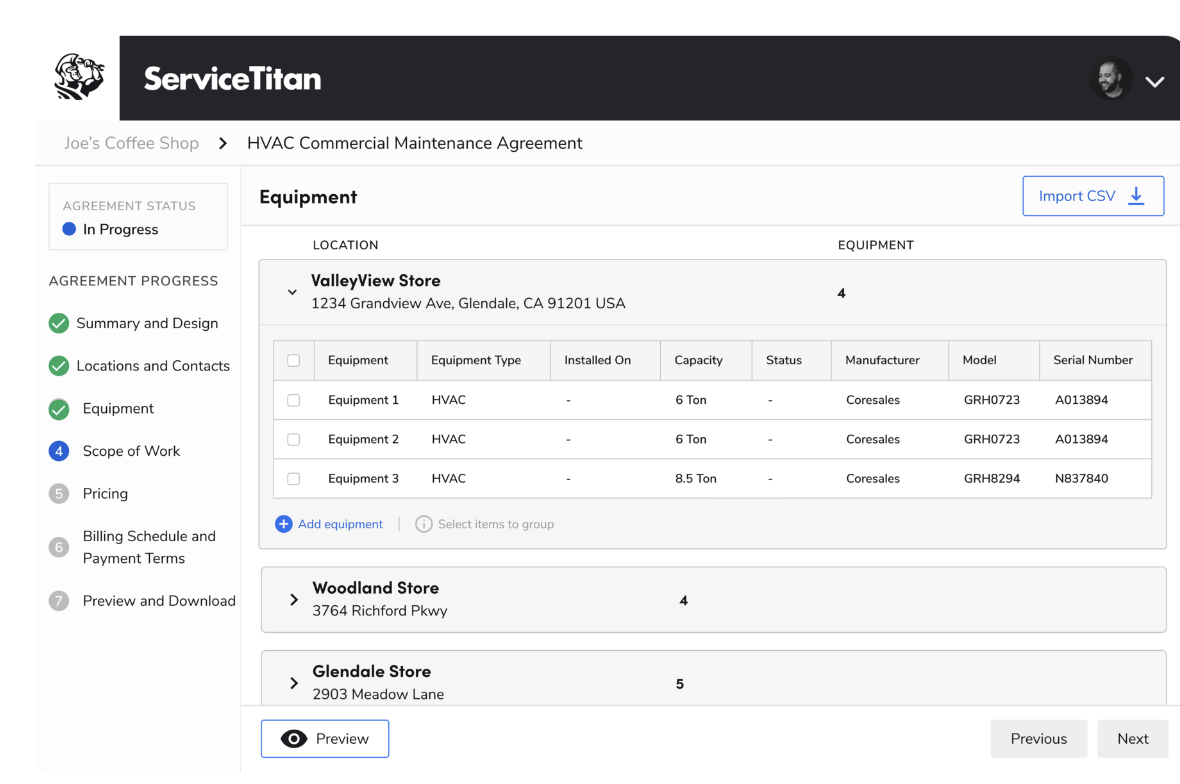This screenshot has height=784, width=1180.
Task: Click the info icon beside Select items to group
Action: 424,524
